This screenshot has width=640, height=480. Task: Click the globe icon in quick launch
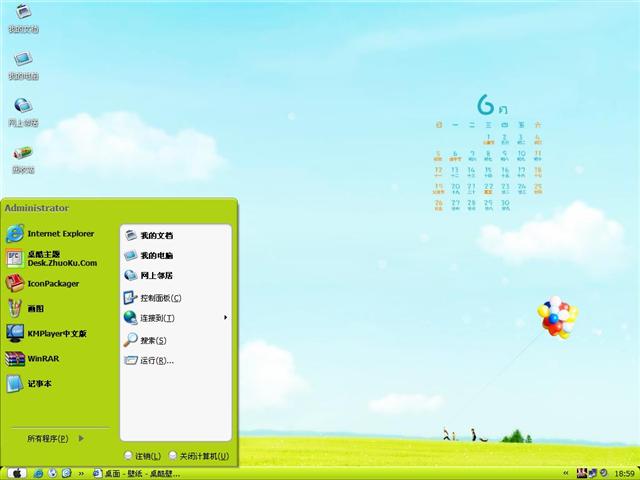52,473
